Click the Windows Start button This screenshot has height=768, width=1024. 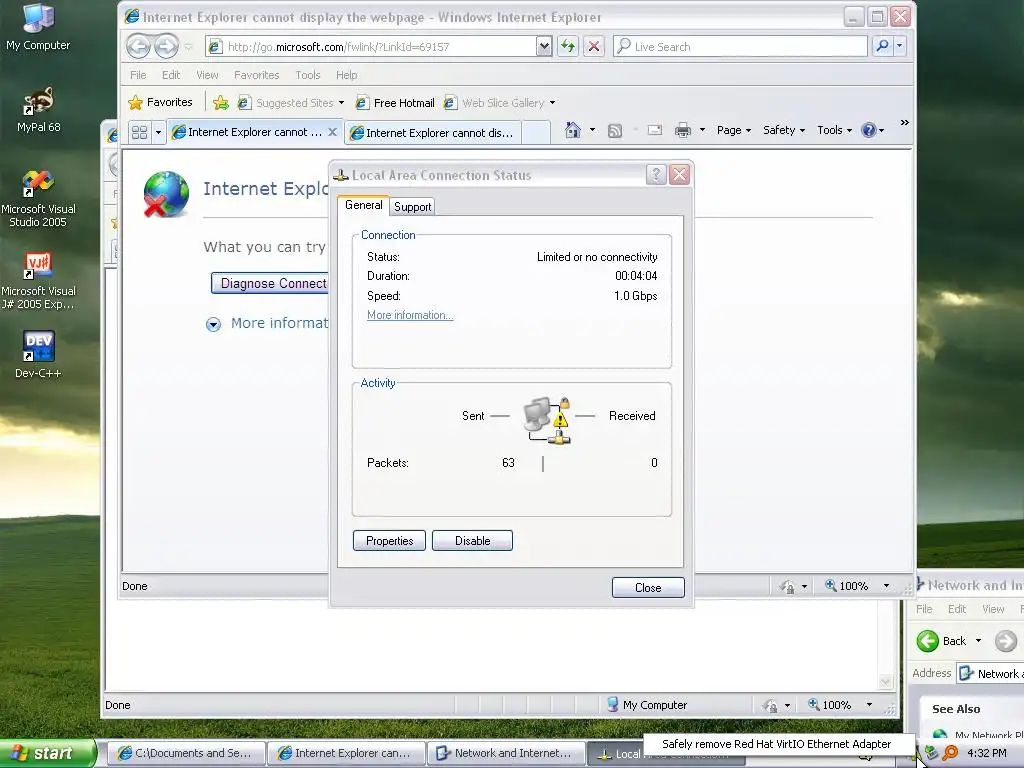click(47, 753)
